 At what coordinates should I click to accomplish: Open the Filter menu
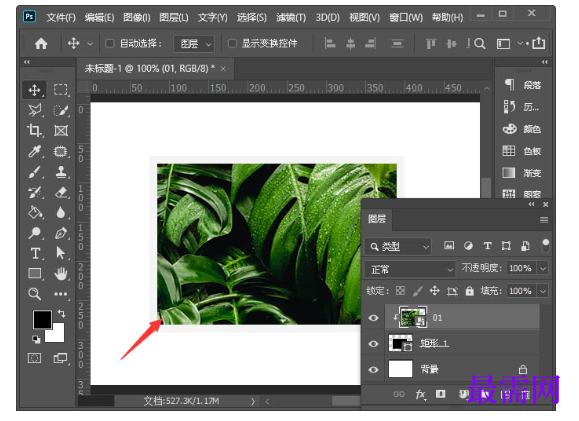click(291, 17)
